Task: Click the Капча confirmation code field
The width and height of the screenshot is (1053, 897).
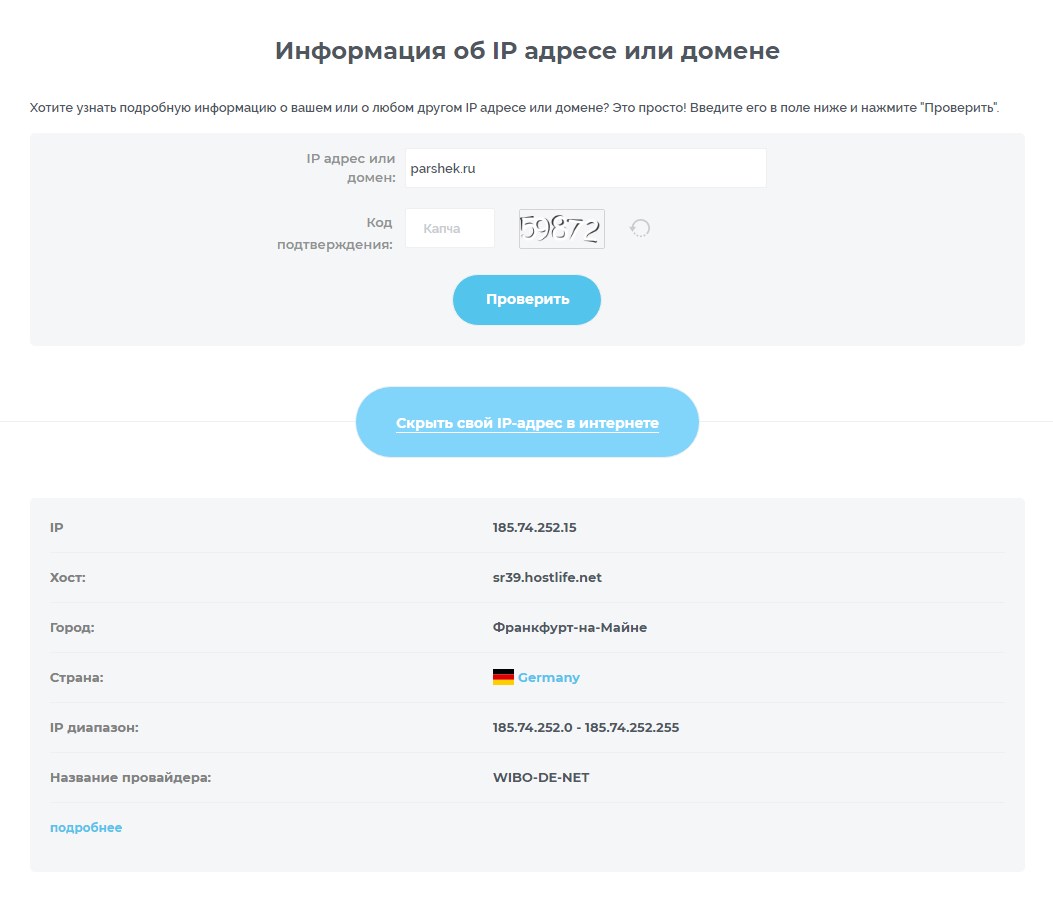Action: point(449,229)
